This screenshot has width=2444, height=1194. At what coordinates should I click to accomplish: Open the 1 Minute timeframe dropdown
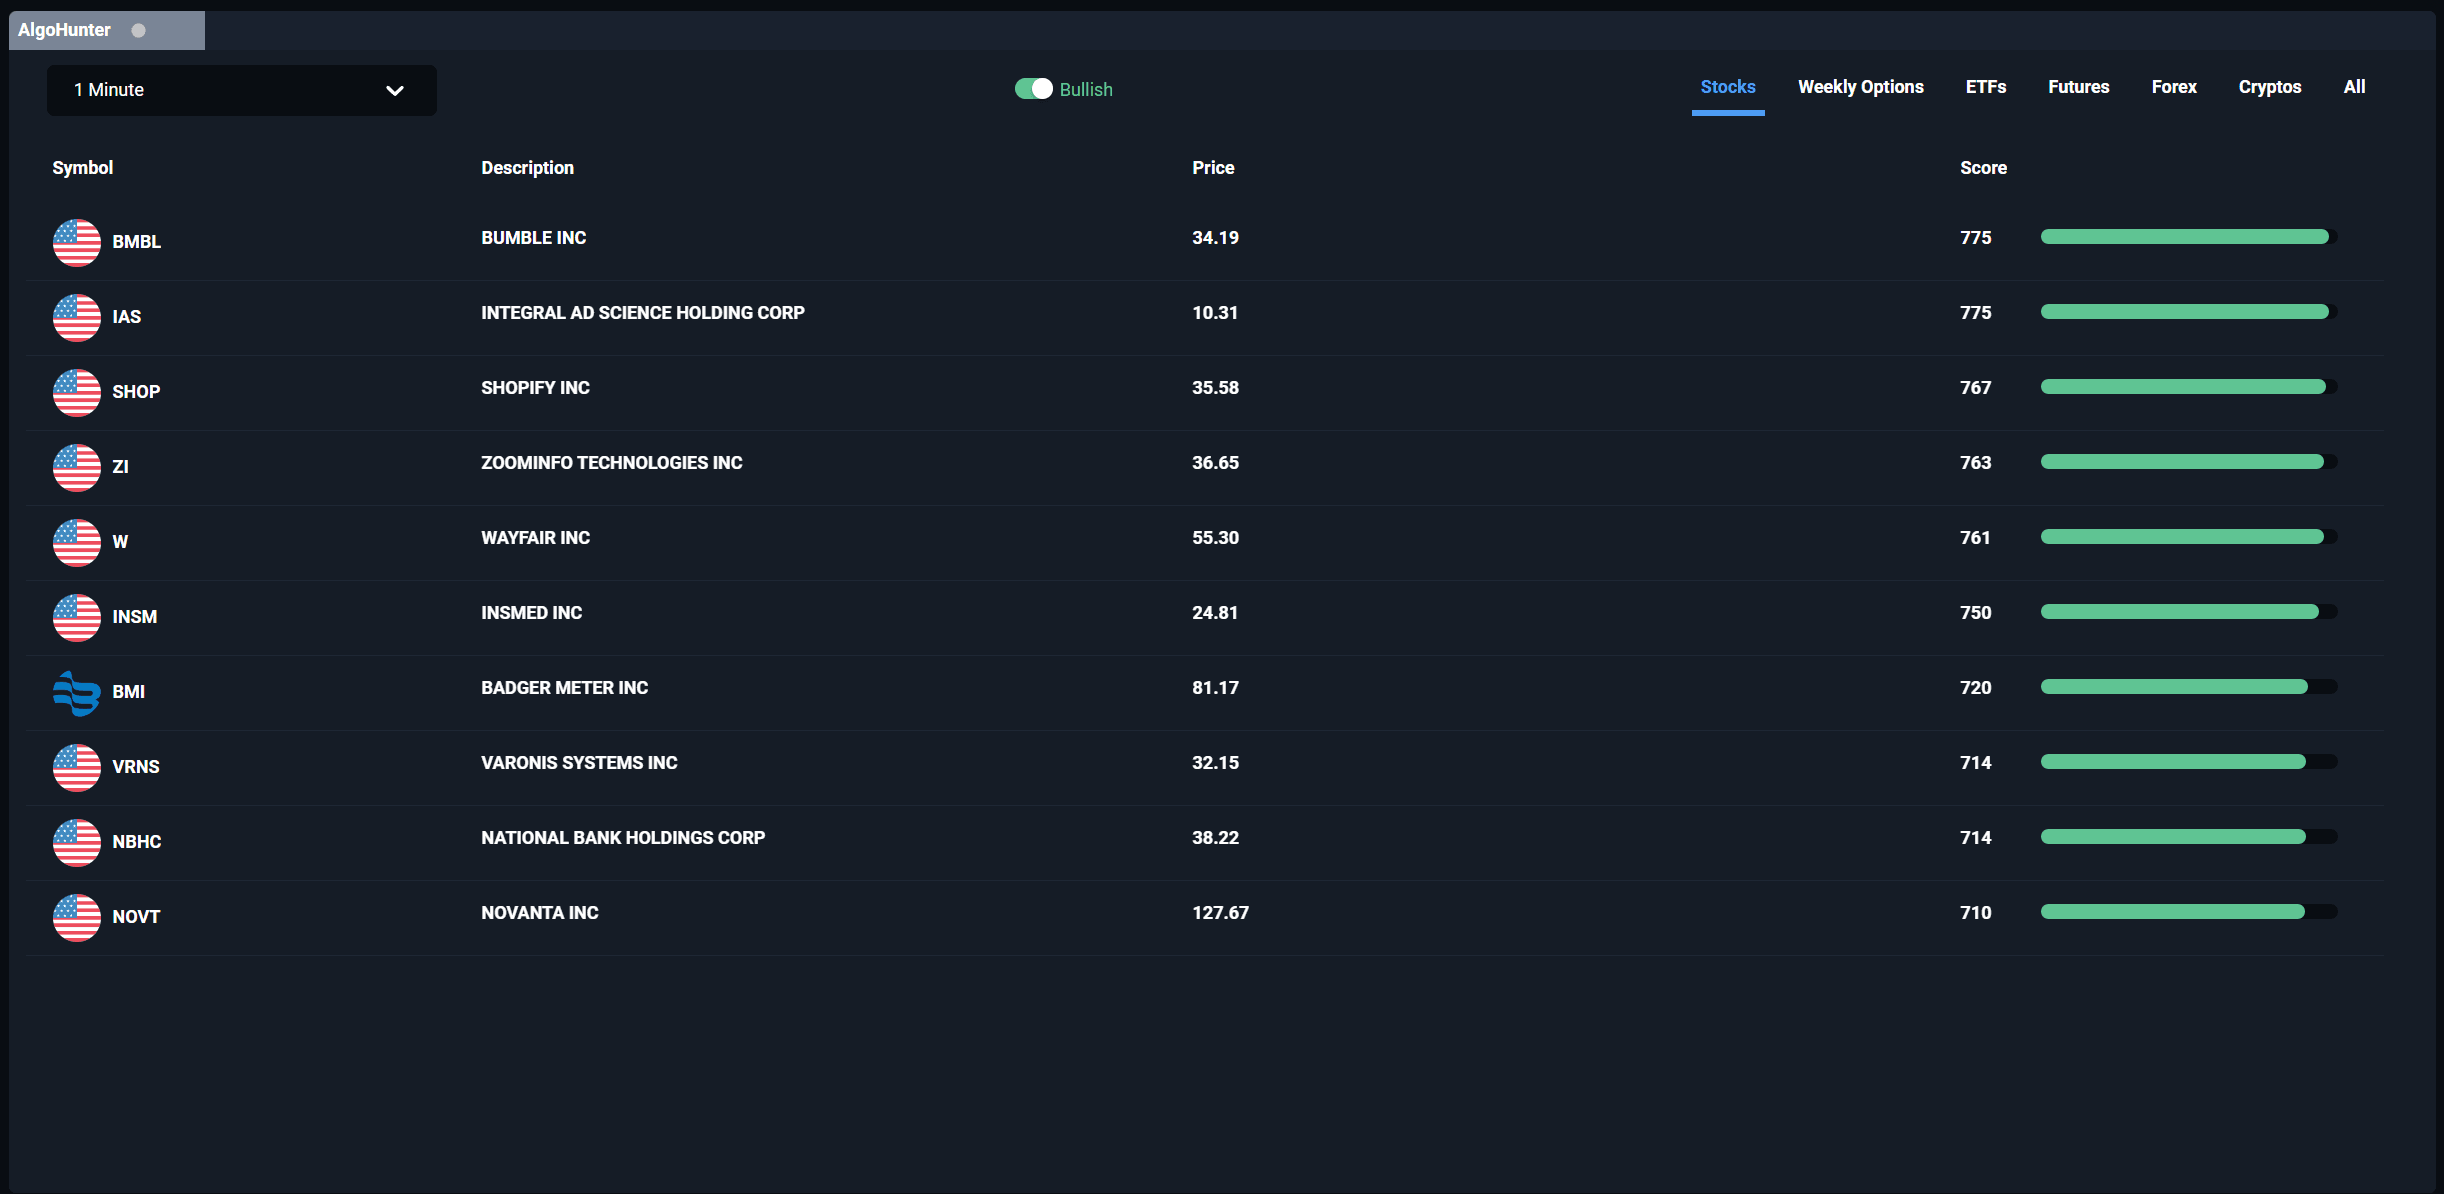(x=241, y=90)
